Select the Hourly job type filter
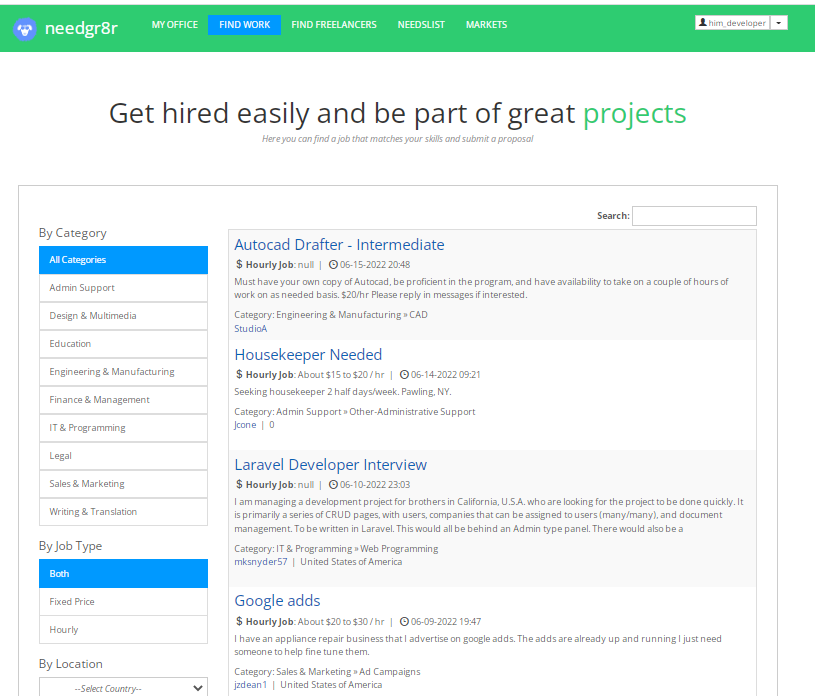Image resolution: width=815 pixels, height=696 pixels. [123, 630]
